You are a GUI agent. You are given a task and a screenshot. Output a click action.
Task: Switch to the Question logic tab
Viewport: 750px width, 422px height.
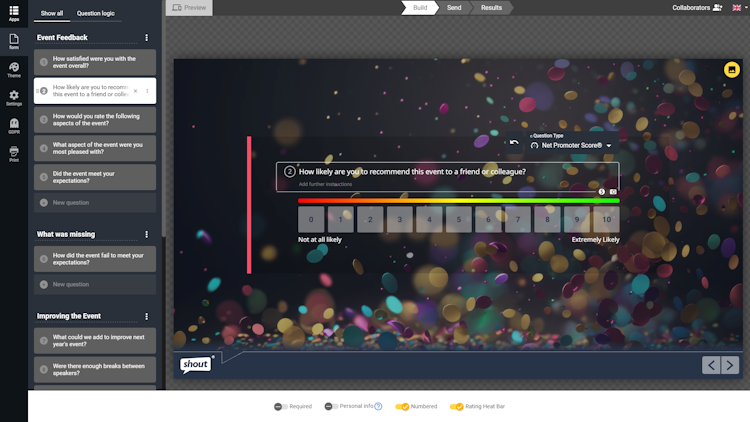coord(96,13)
